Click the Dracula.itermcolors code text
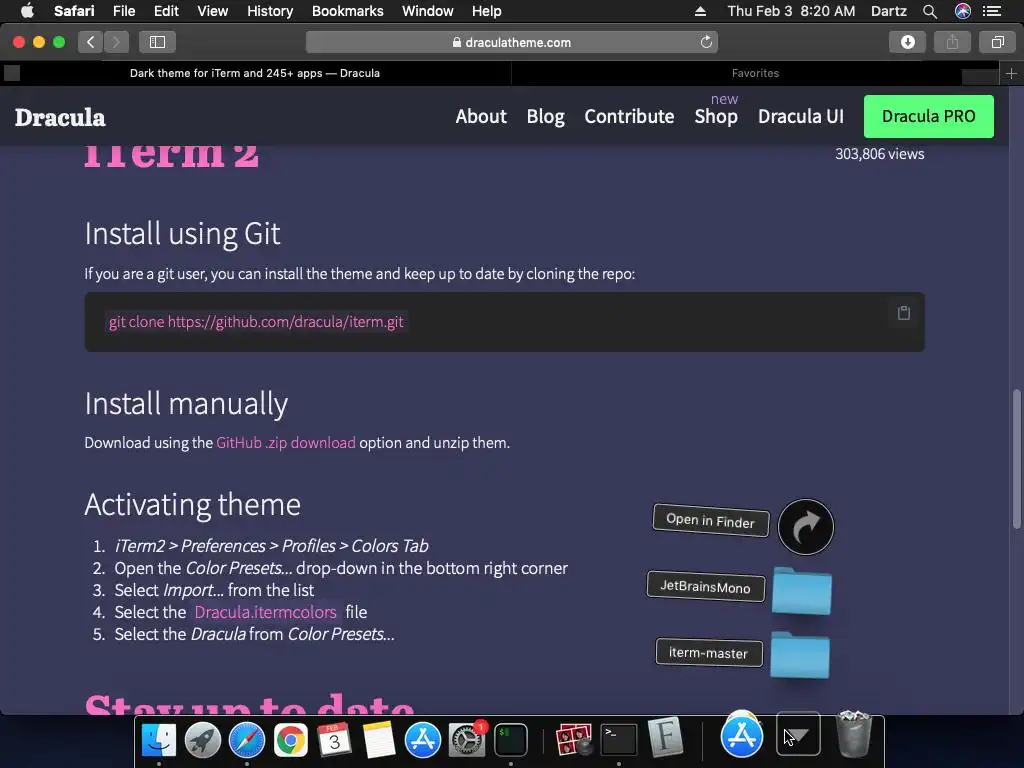 265,612
